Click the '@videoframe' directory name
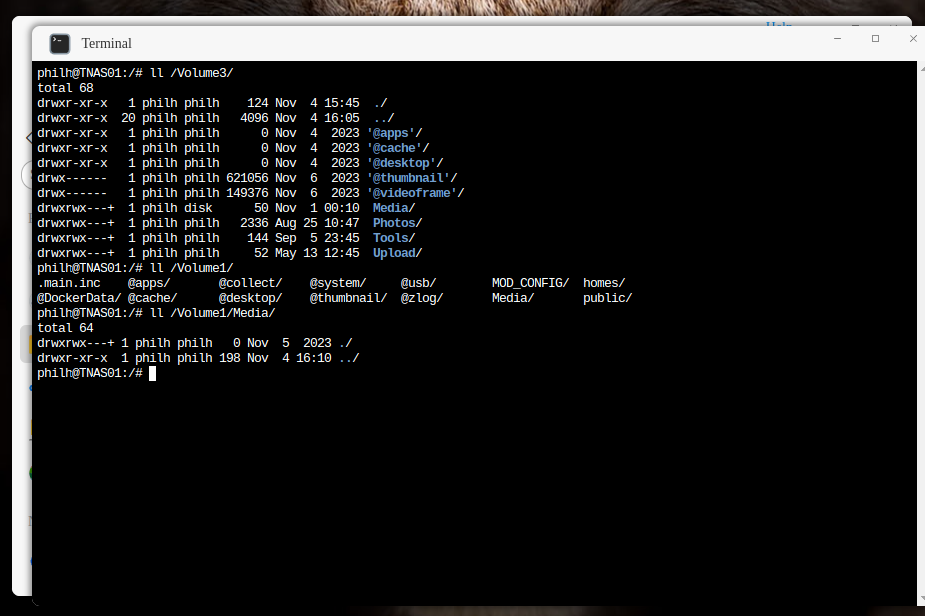This screenshot has width=925, height=616. [x=415, y=193]
